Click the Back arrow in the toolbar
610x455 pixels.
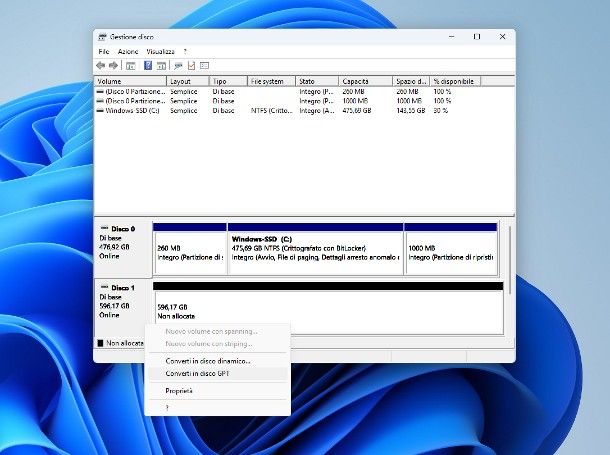point(101,65)
